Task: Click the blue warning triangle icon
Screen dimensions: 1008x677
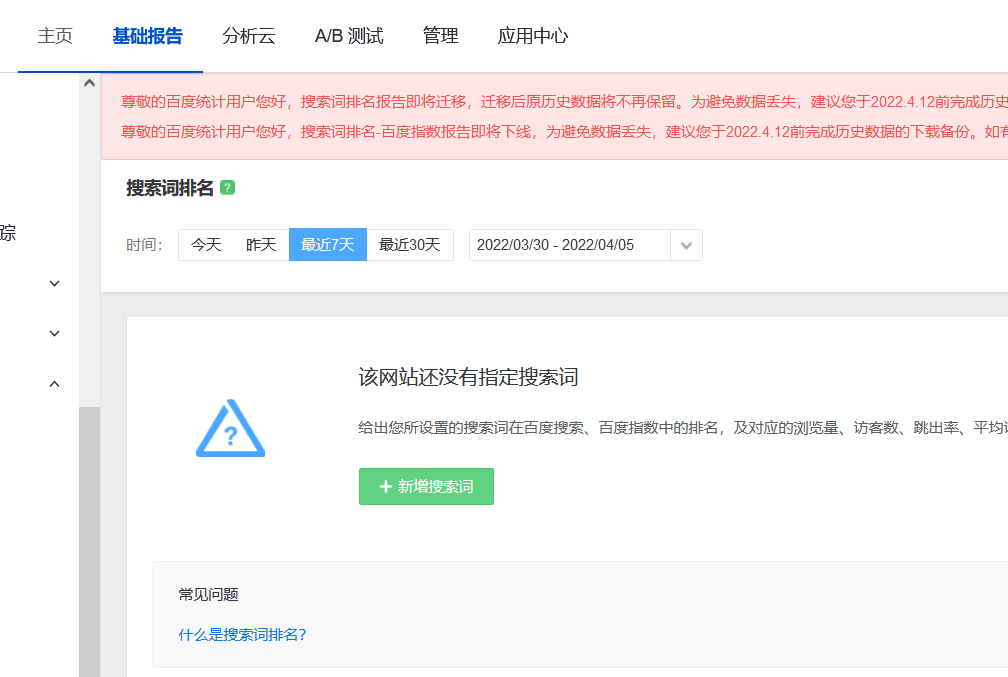Action: pos(230,429)
